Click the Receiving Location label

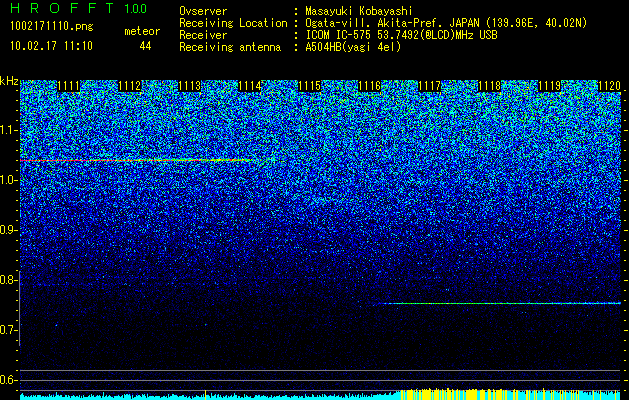tap(233, 23)
